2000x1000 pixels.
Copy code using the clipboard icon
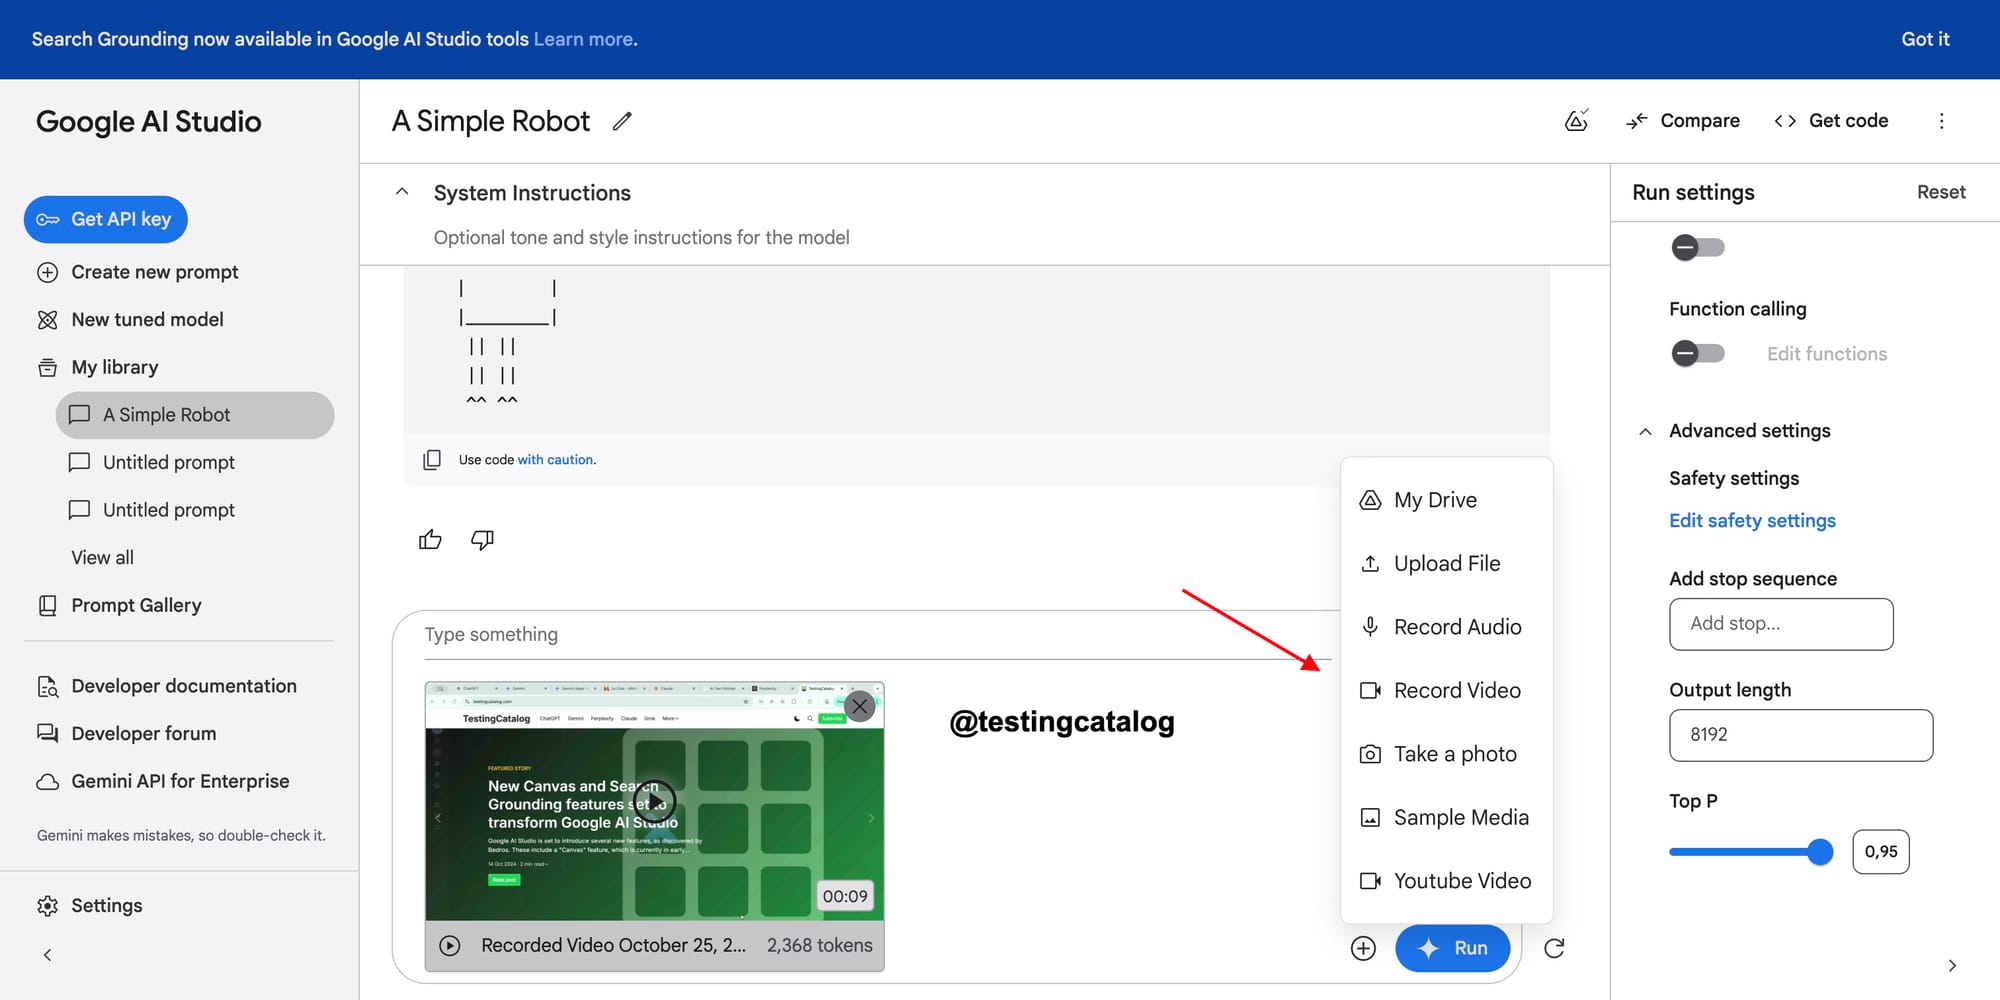click(432, 460)
